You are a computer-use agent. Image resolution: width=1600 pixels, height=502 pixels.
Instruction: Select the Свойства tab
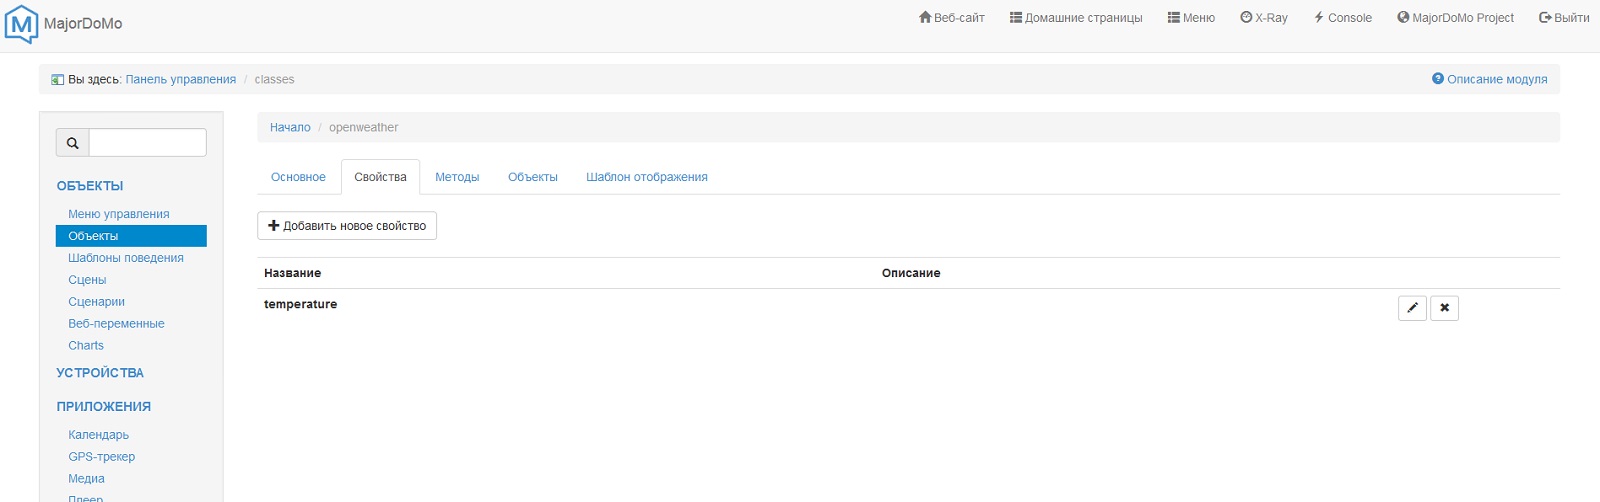point(380,177)
